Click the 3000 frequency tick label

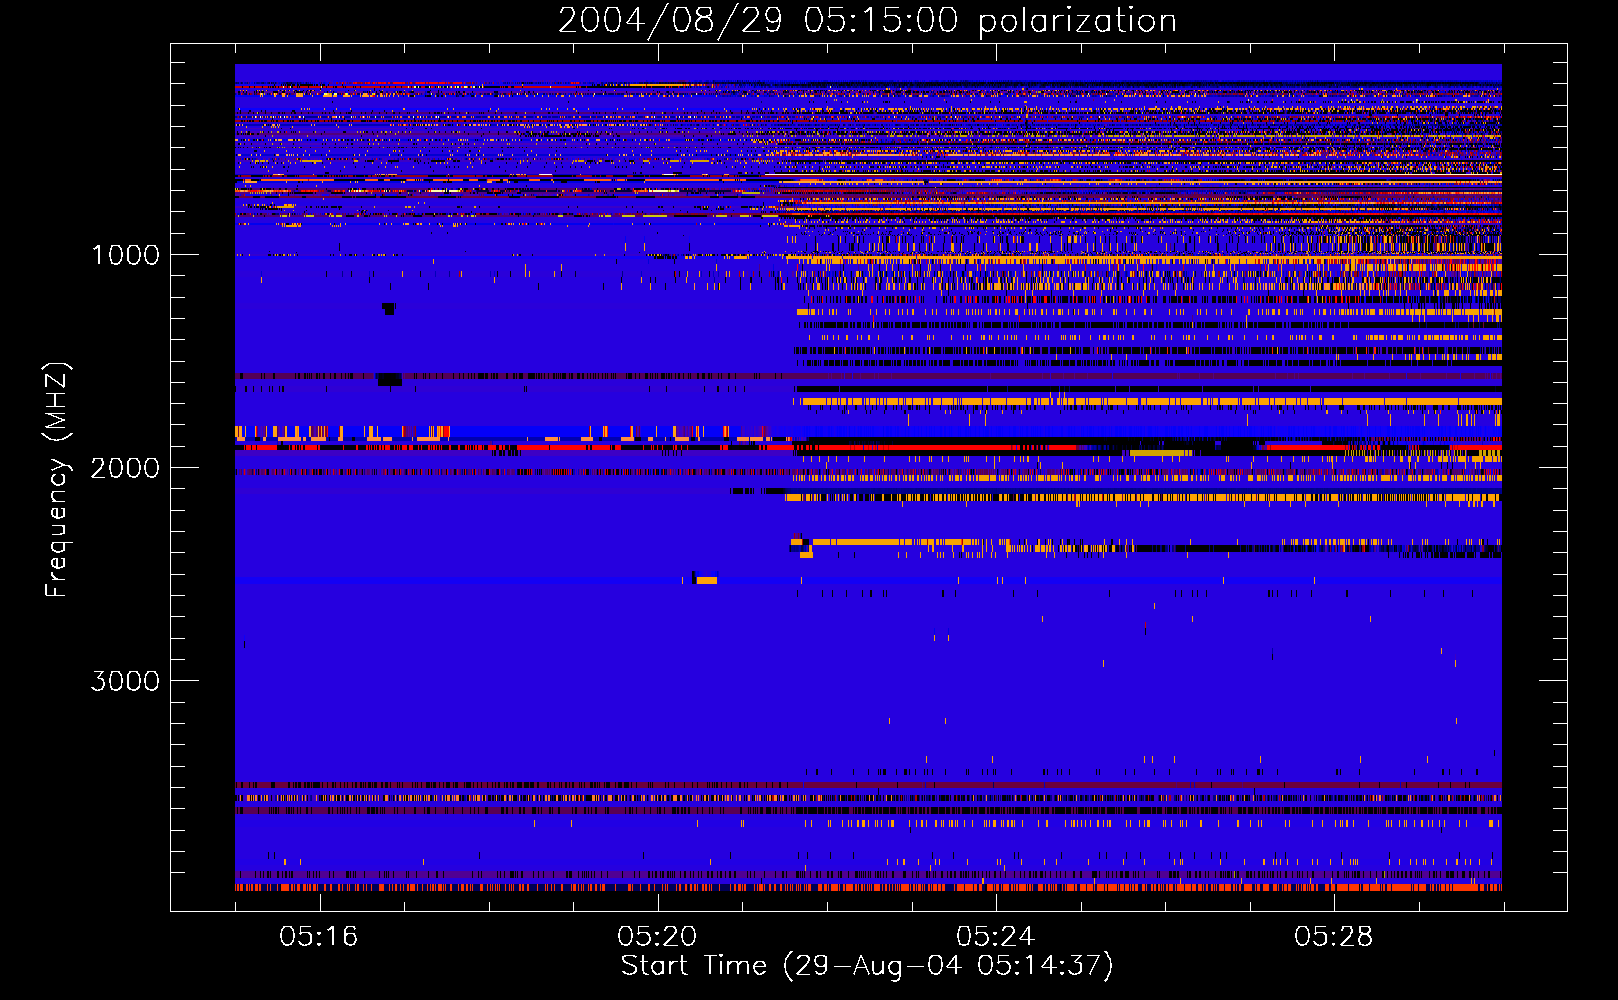(125, 681)
